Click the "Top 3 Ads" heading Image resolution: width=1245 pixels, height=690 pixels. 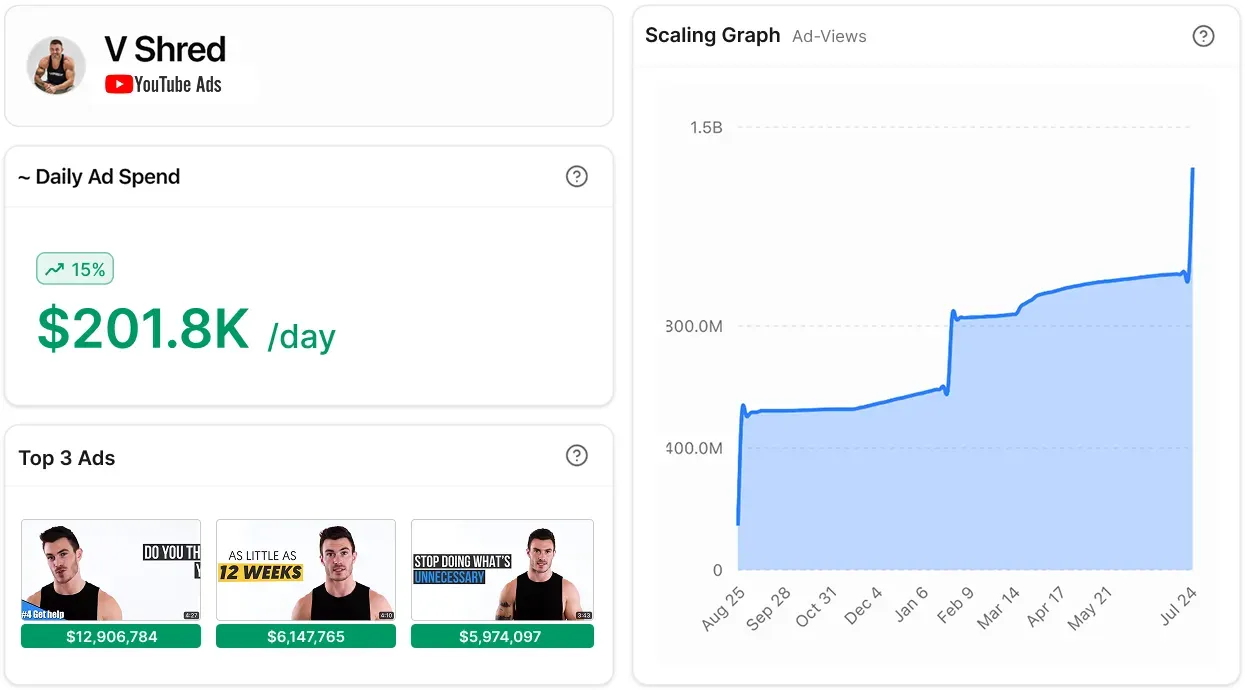[x=67, y=458]
